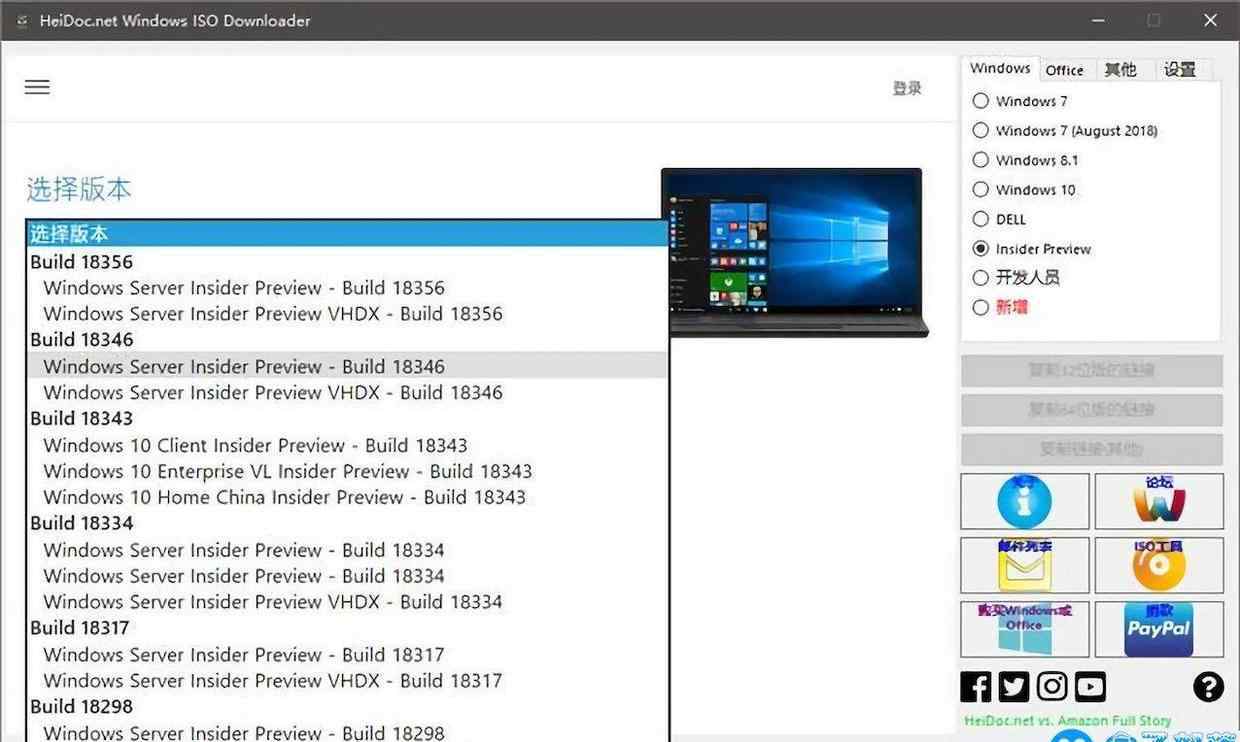The image size is (1240, 742).
Task: Click the PayPal 捐款 donate button
Action: click(1159, 629)
